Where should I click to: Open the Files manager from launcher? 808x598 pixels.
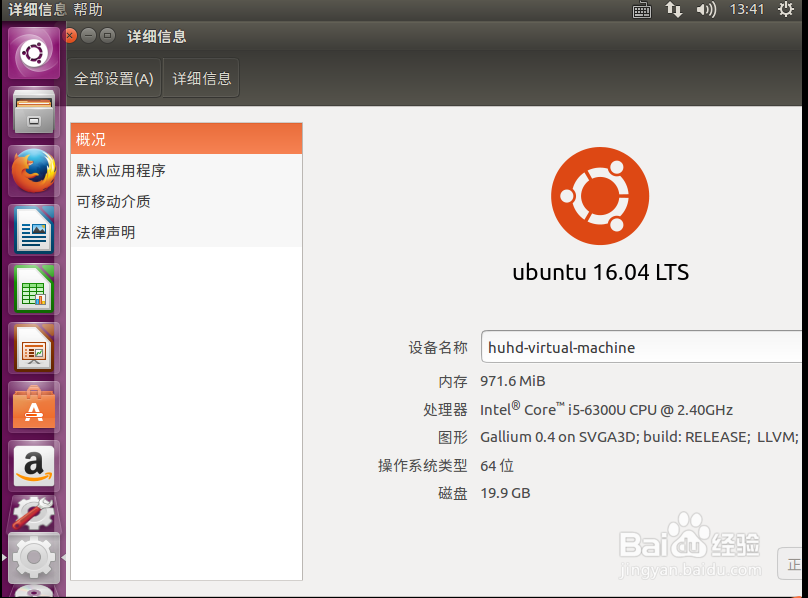point(34,112)
